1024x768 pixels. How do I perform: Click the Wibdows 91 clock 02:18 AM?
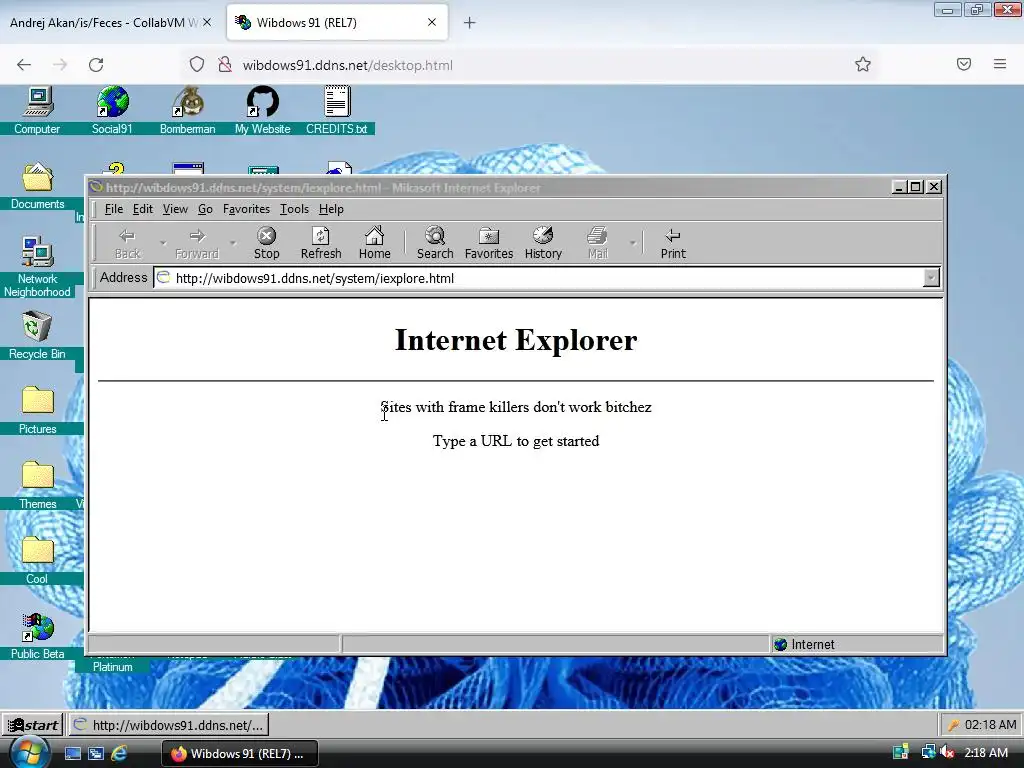990,725
